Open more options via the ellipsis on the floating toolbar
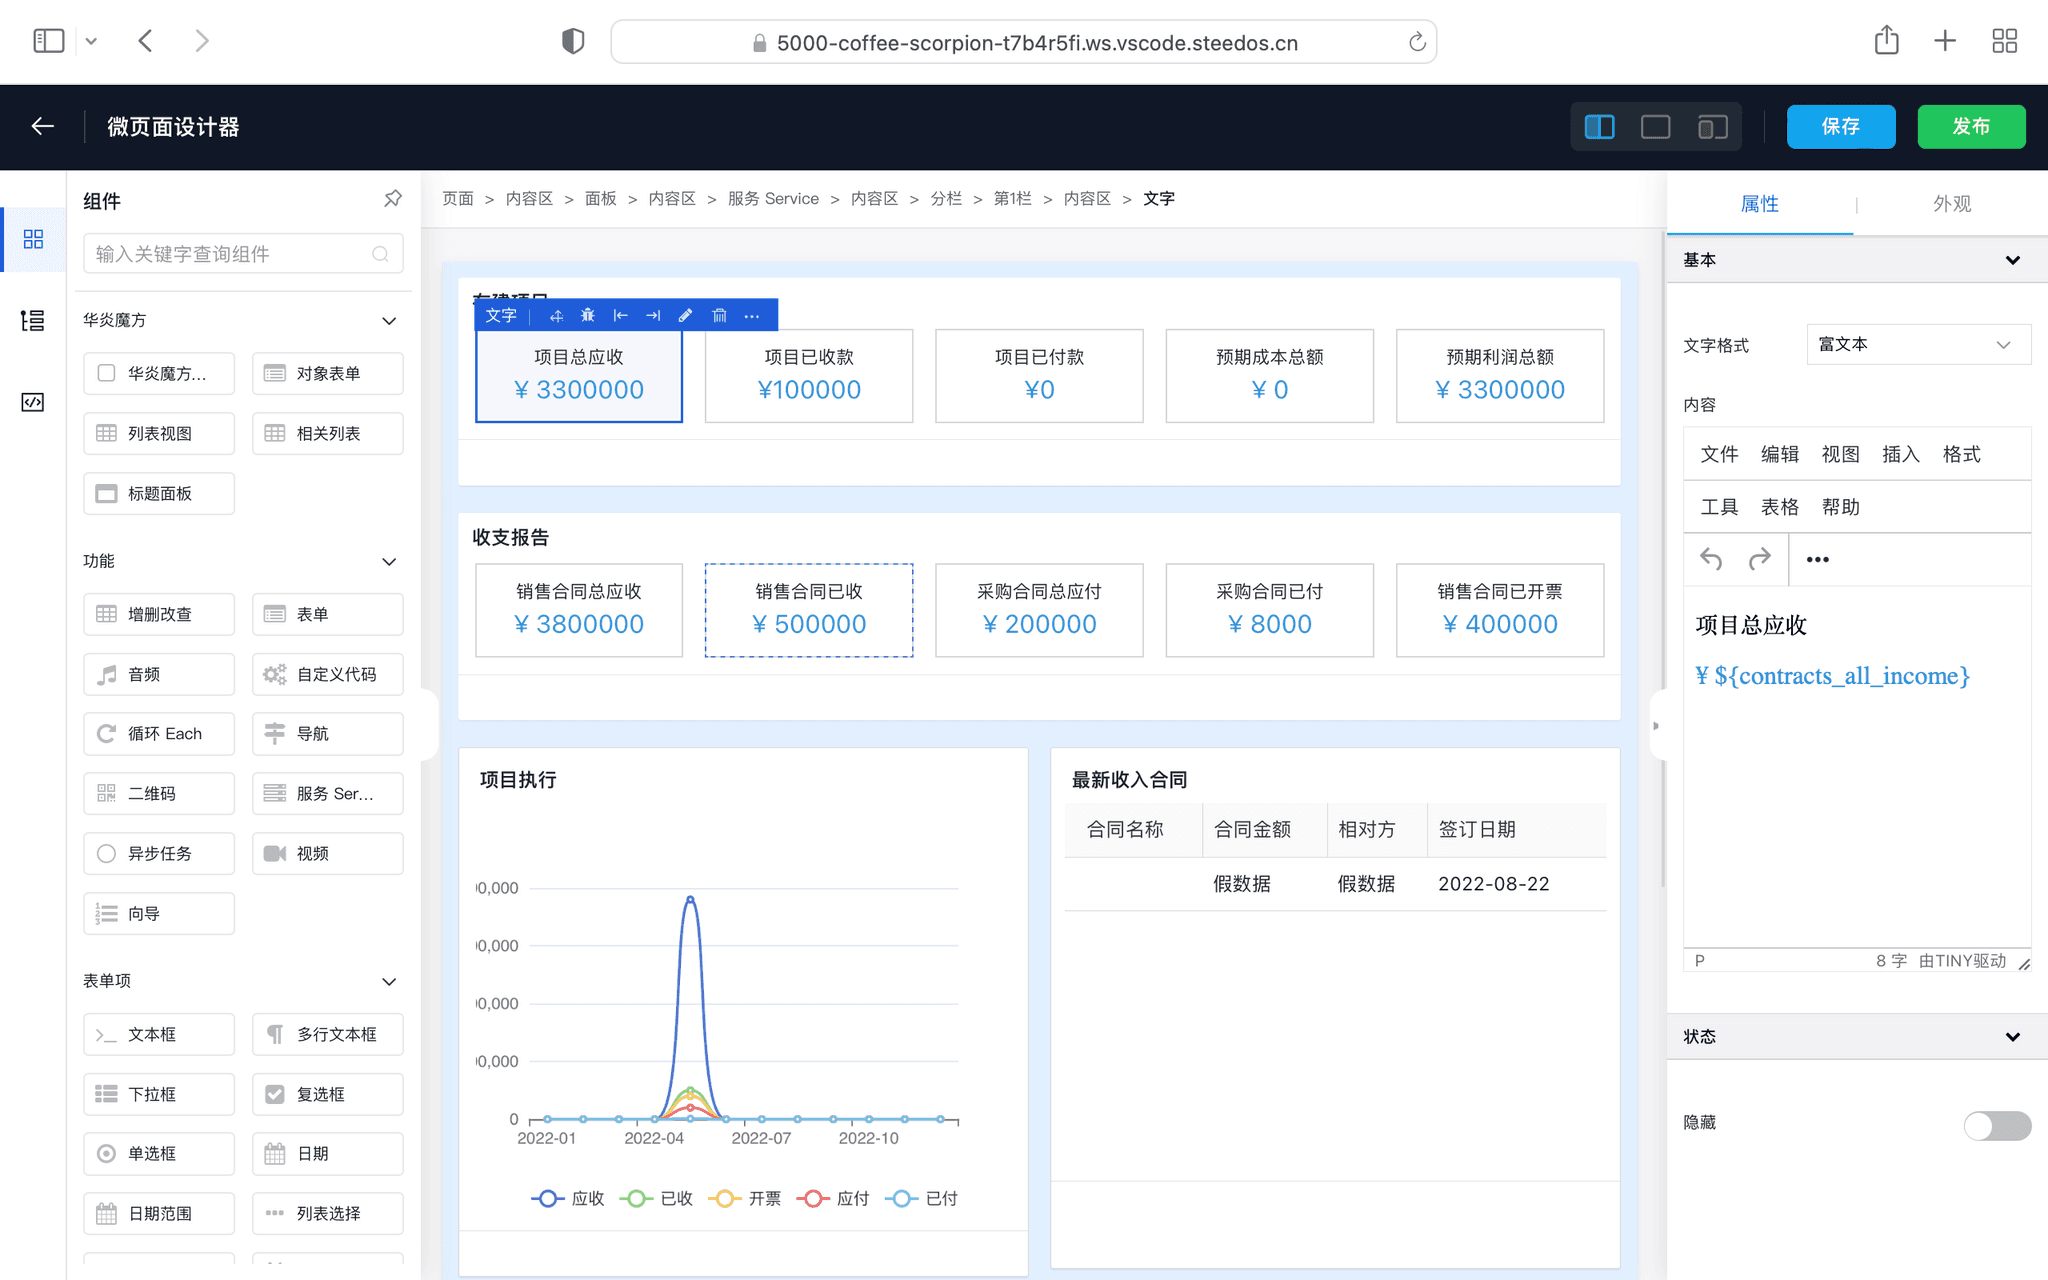The width and height of the screenshot is (2048, 1280). (x=752, y=315)
